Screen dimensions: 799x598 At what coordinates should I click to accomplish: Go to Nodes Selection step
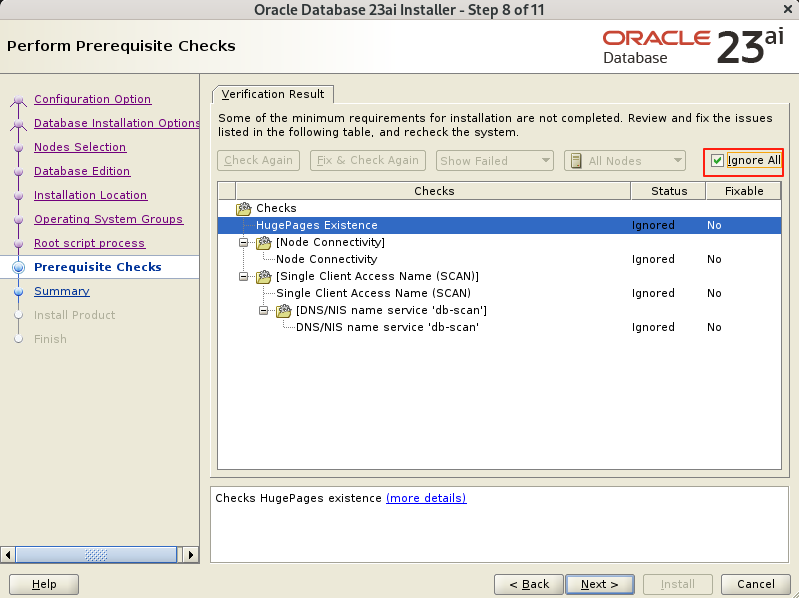click(80, 147)
